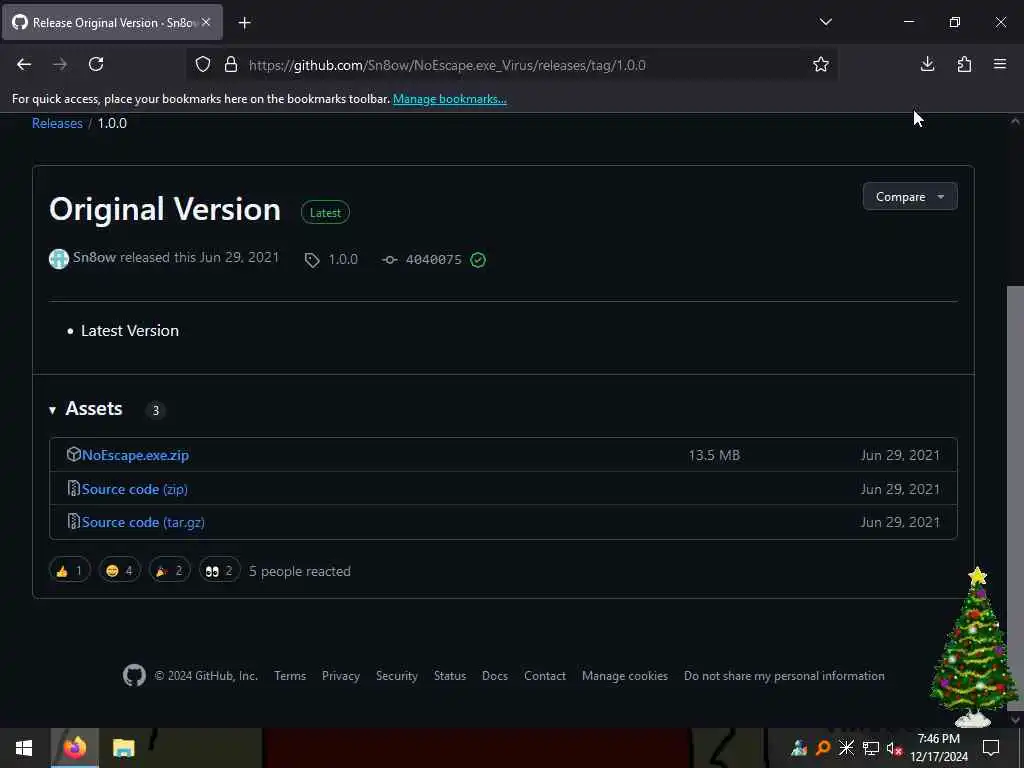
Task: Toggle the smiley face reaction with 4
Action: point(120,571)
